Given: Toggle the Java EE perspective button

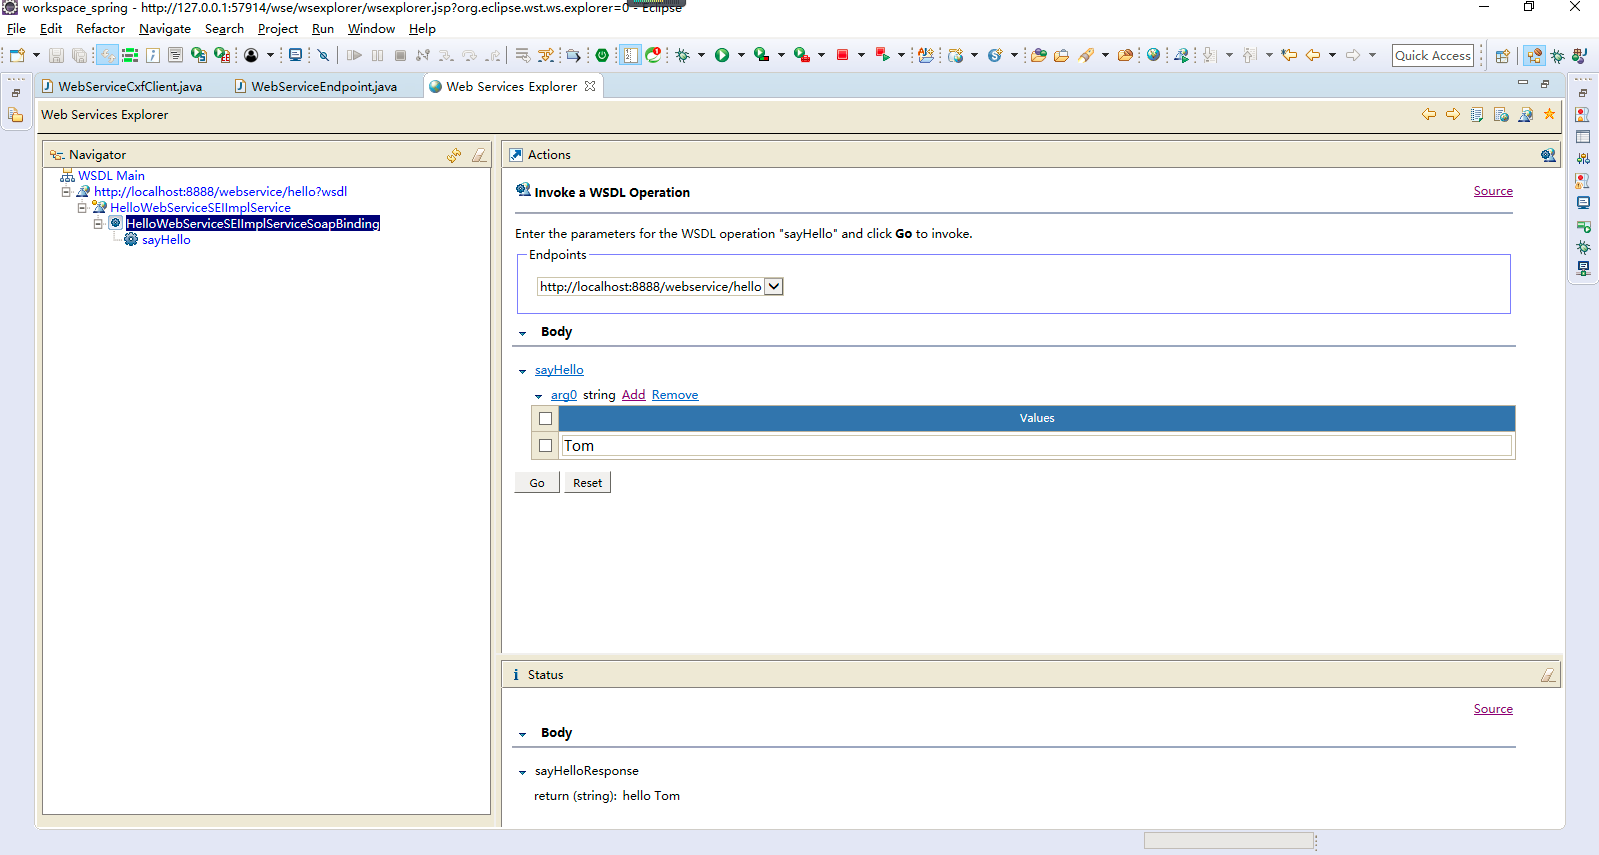Looking at the screenshot, I should point(1534,56).
